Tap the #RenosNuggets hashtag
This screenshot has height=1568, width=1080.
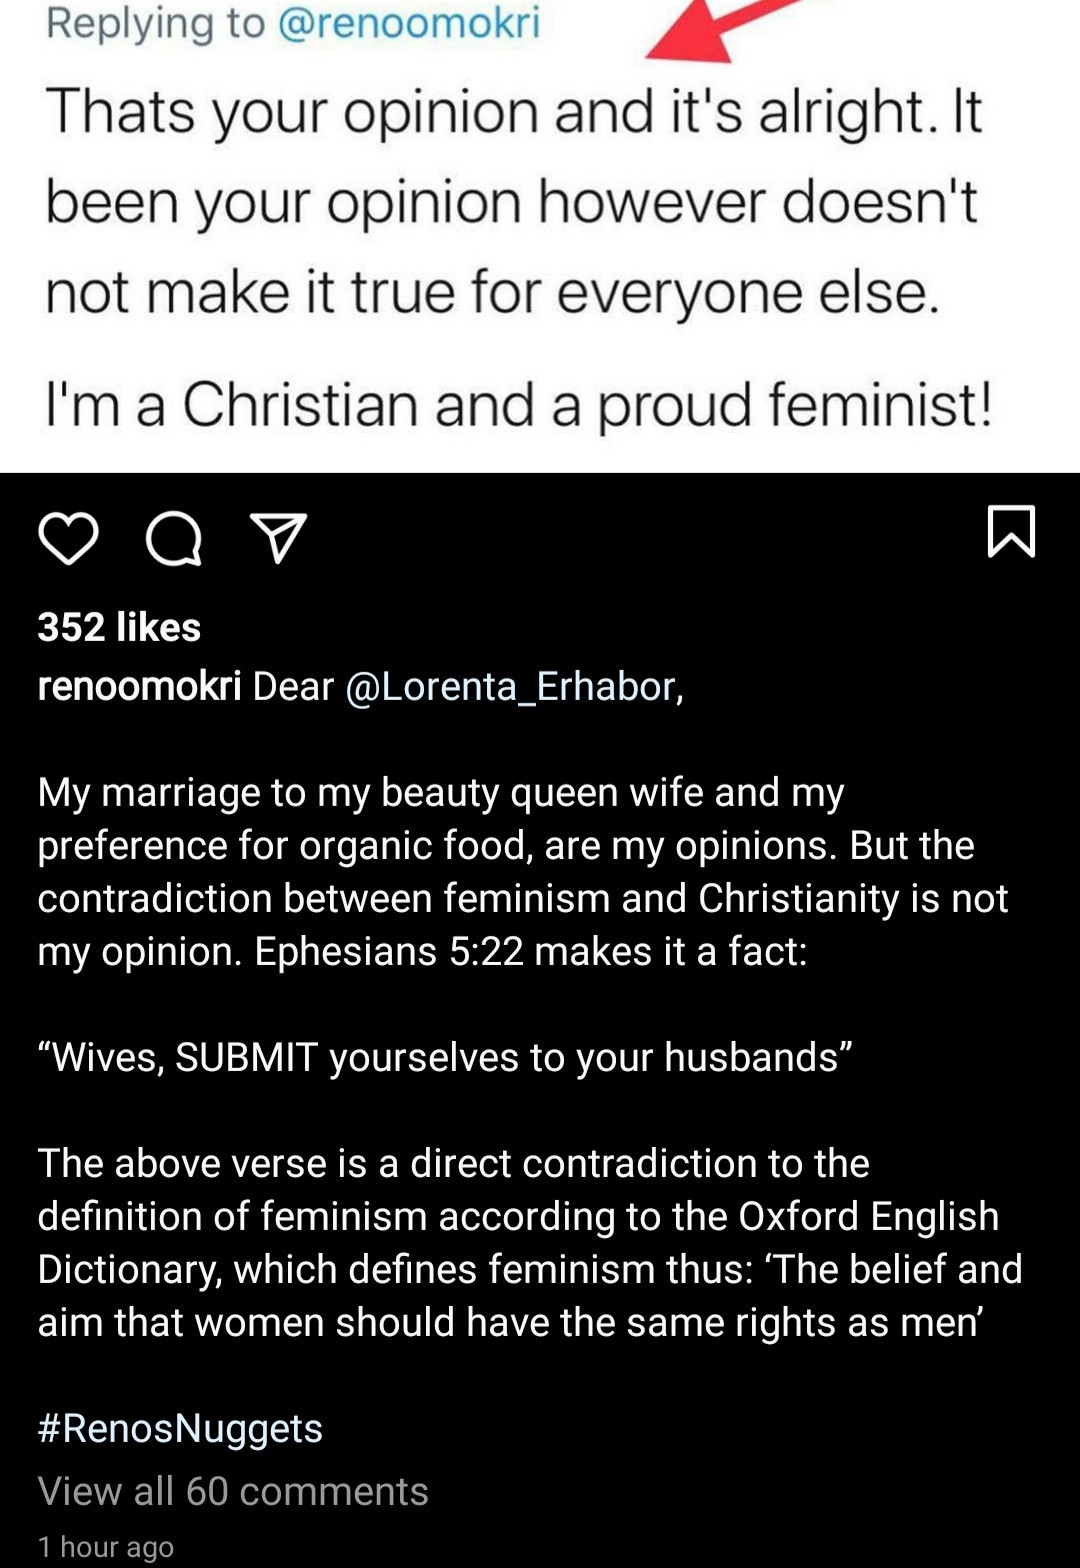pos(180,1428)
